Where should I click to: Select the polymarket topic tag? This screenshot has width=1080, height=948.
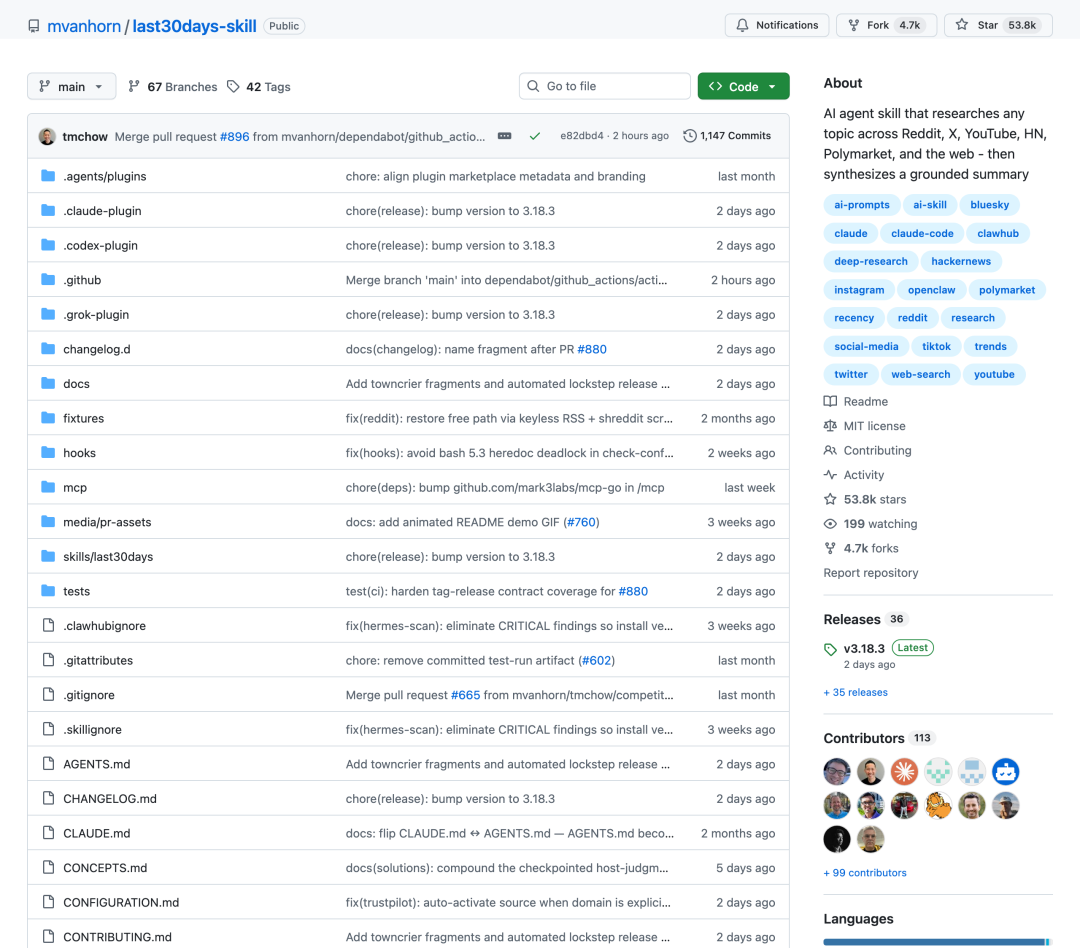[x=1007, y=289]
